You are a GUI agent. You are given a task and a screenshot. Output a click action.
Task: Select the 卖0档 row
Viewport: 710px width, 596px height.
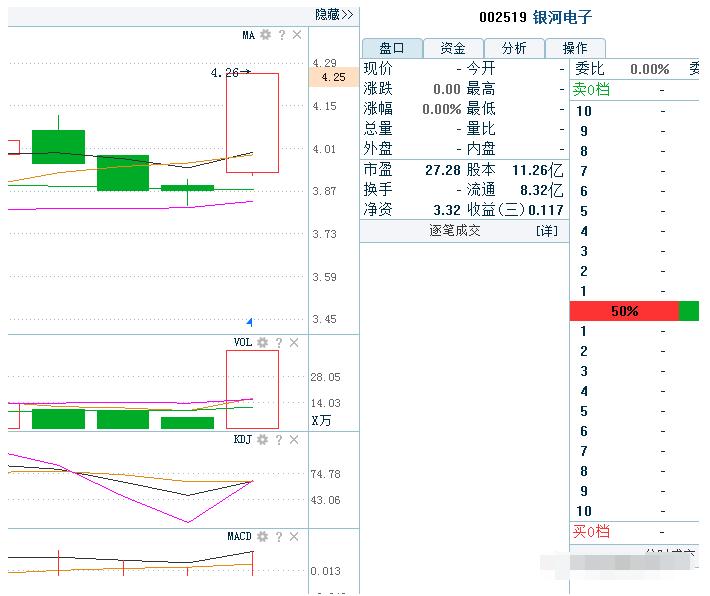coord(634,90)
